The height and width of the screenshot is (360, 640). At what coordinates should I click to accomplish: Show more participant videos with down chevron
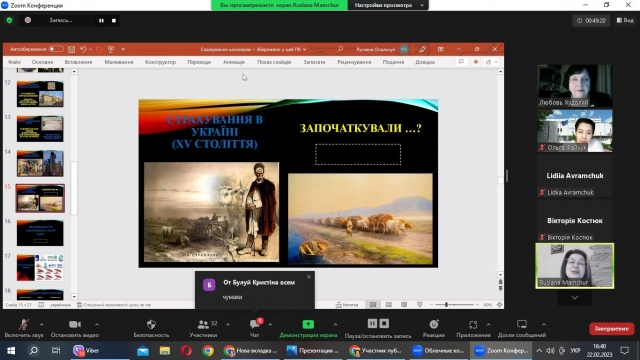pyautogui.click(x=575, y=298)
